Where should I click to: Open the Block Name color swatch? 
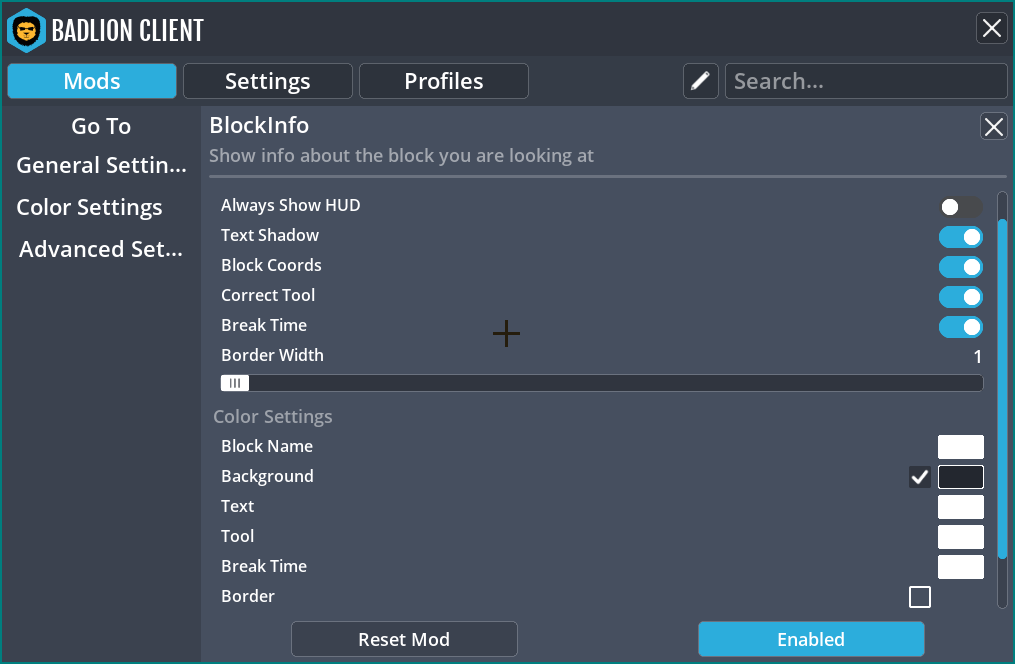click(x=961, y=447)
